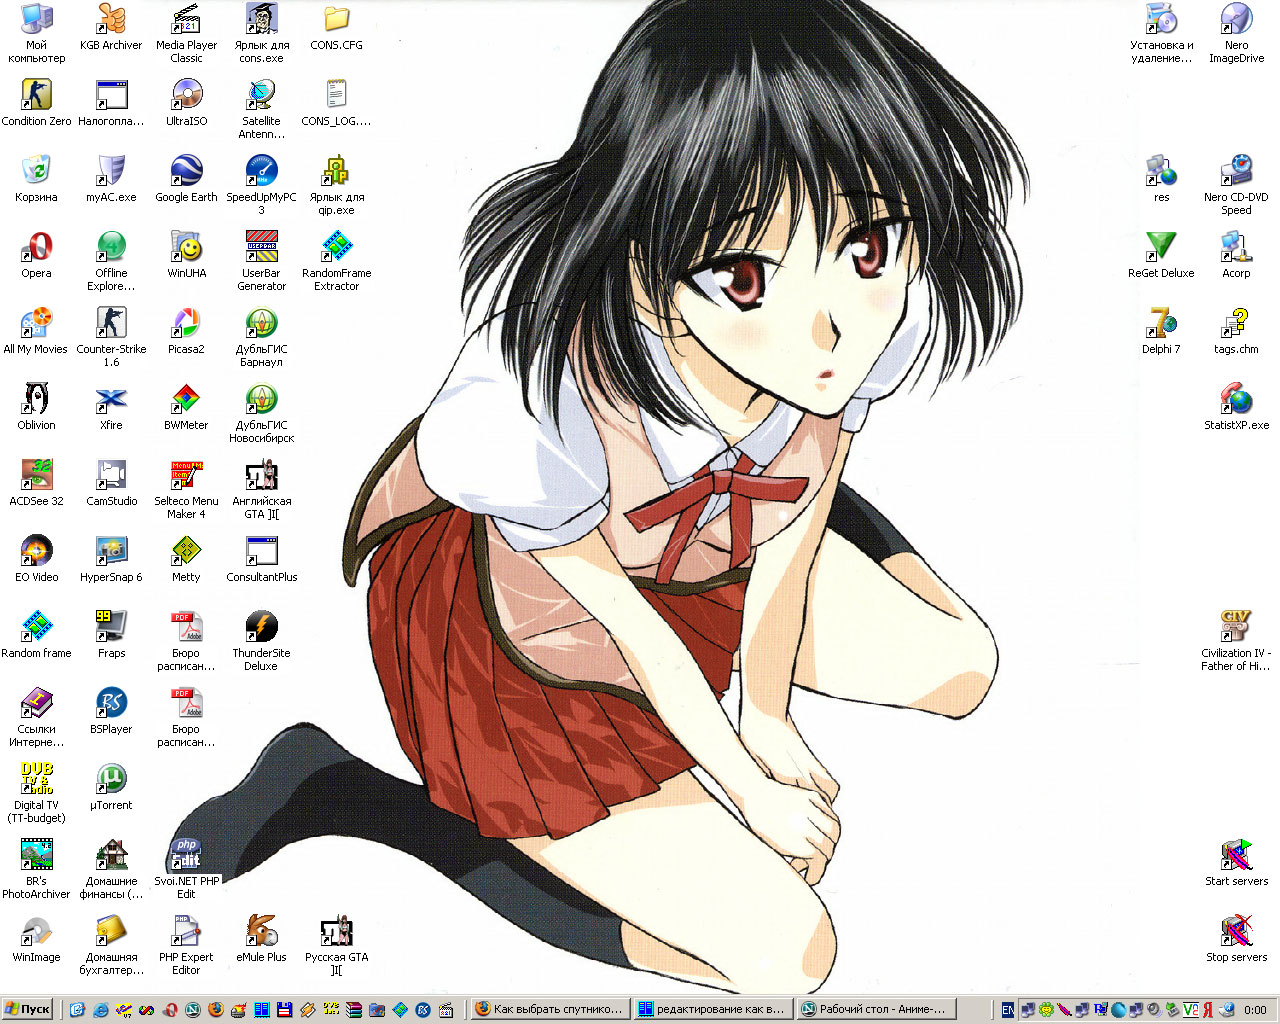Launch WinRAR from the Quick Launch bar
The image size is (1280, 1024).
coord(354,1009)
